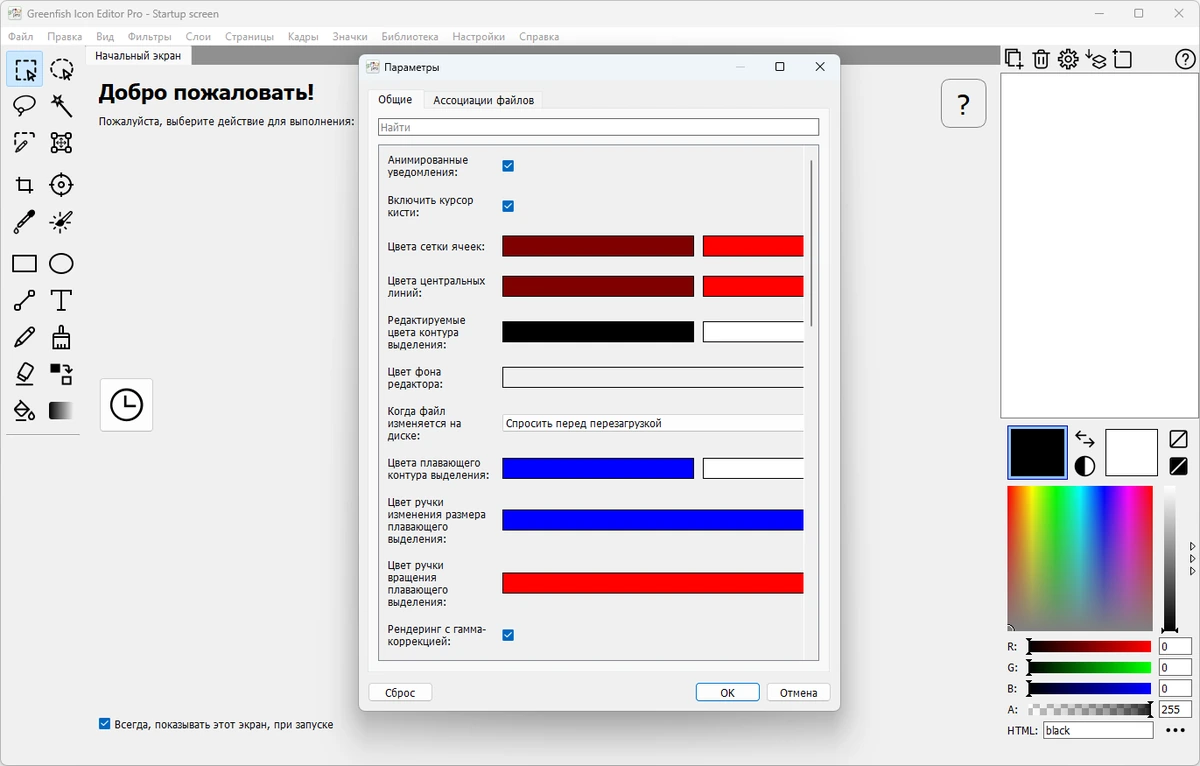Image resolution: width=1200 pixels, height=766 pixels.
Task: Click the trash delete layer icon
Action: [1041, 59]
